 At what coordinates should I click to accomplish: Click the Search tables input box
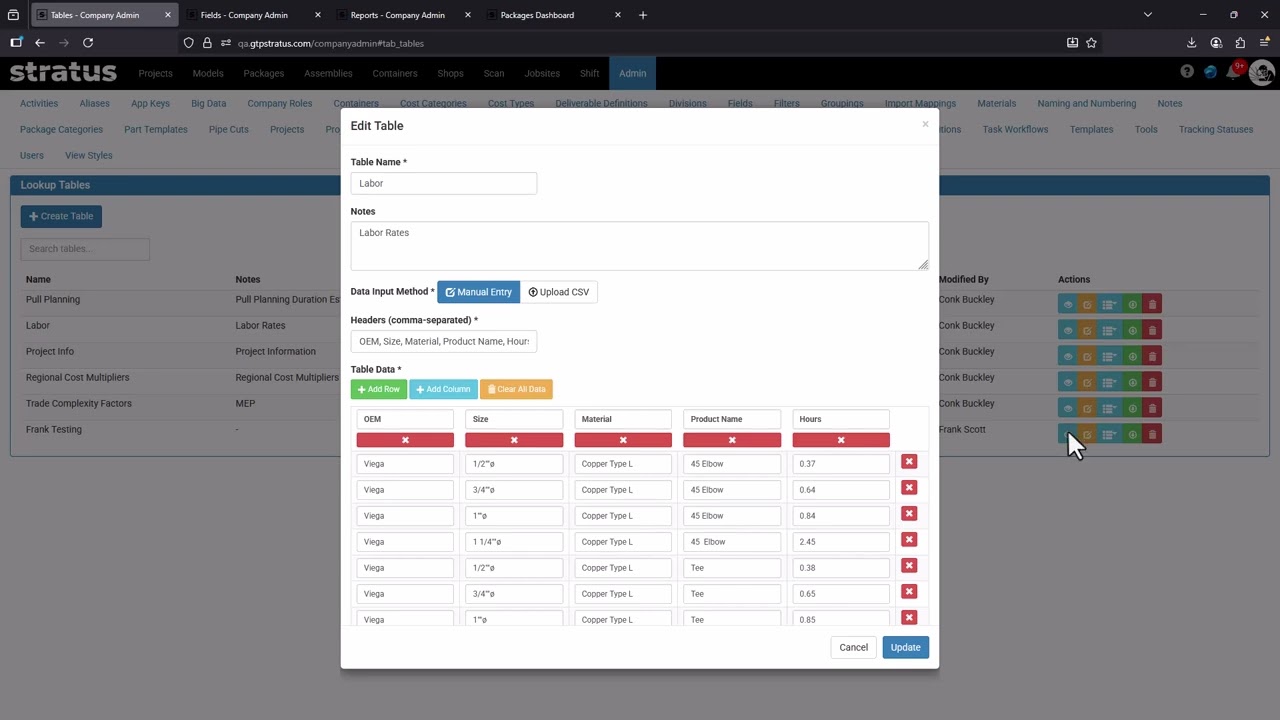pos(85,248)
